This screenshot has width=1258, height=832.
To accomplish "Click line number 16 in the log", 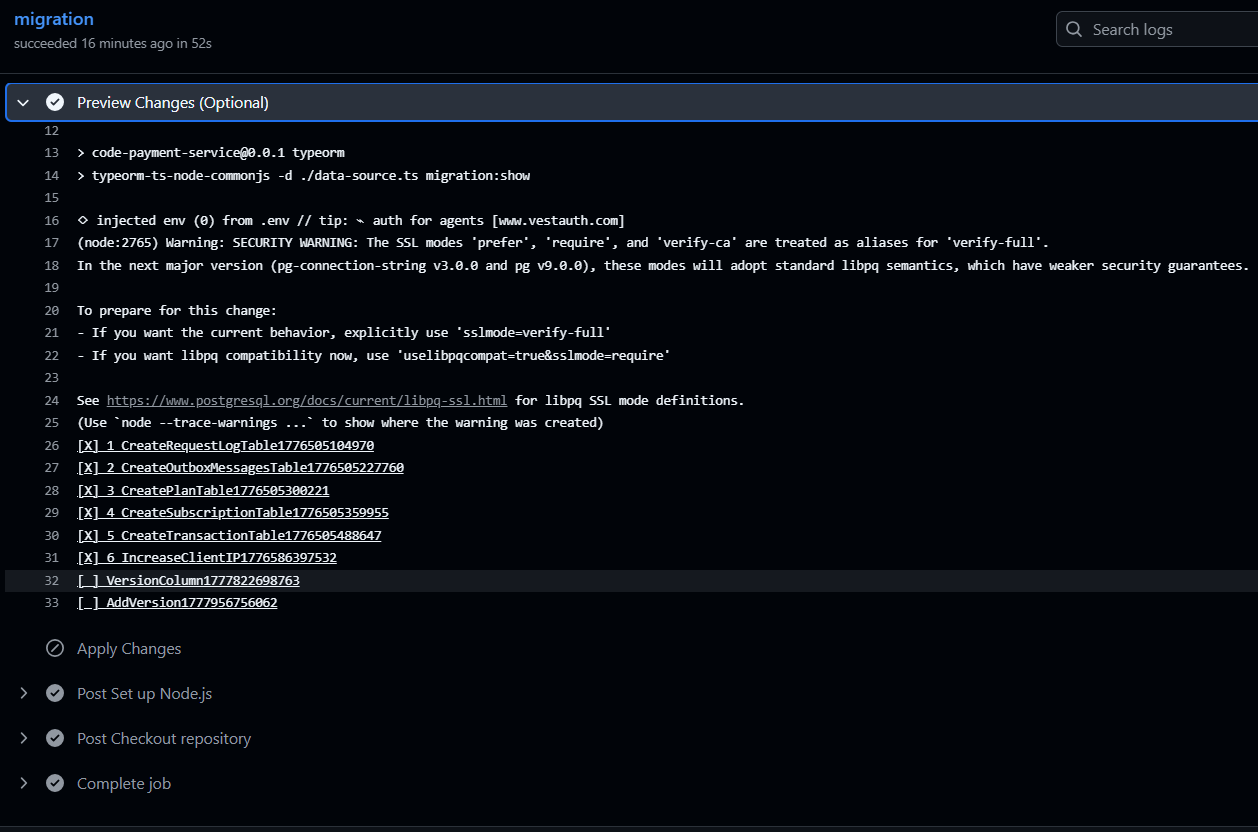I will 52,220.
